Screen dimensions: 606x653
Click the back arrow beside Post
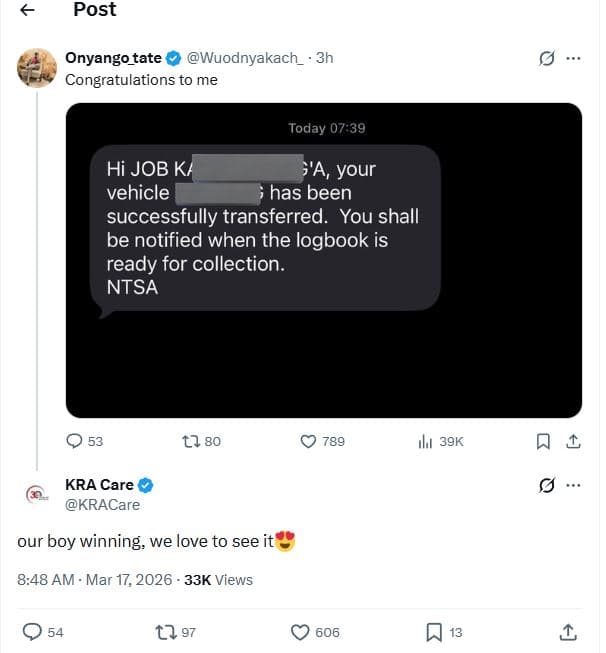[28, 10]
